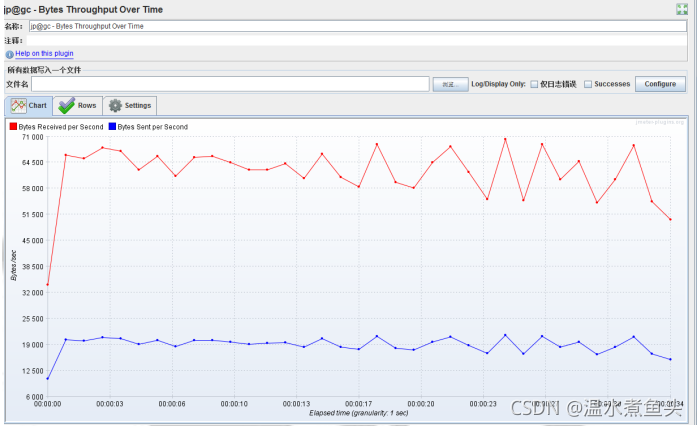Screen dimensions: 697x426
Task: Select the Chart tab label
Action: pyautogui.click(x=37, y=105)
